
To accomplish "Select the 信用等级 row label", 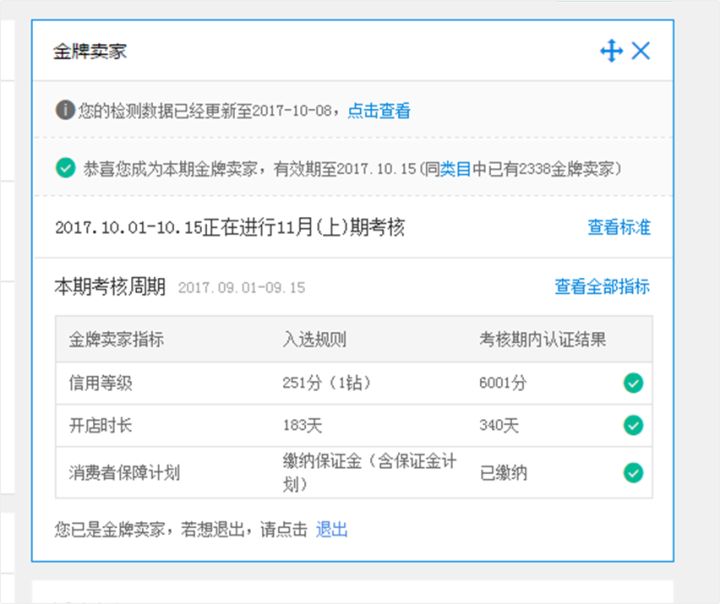I will point(100,383).
